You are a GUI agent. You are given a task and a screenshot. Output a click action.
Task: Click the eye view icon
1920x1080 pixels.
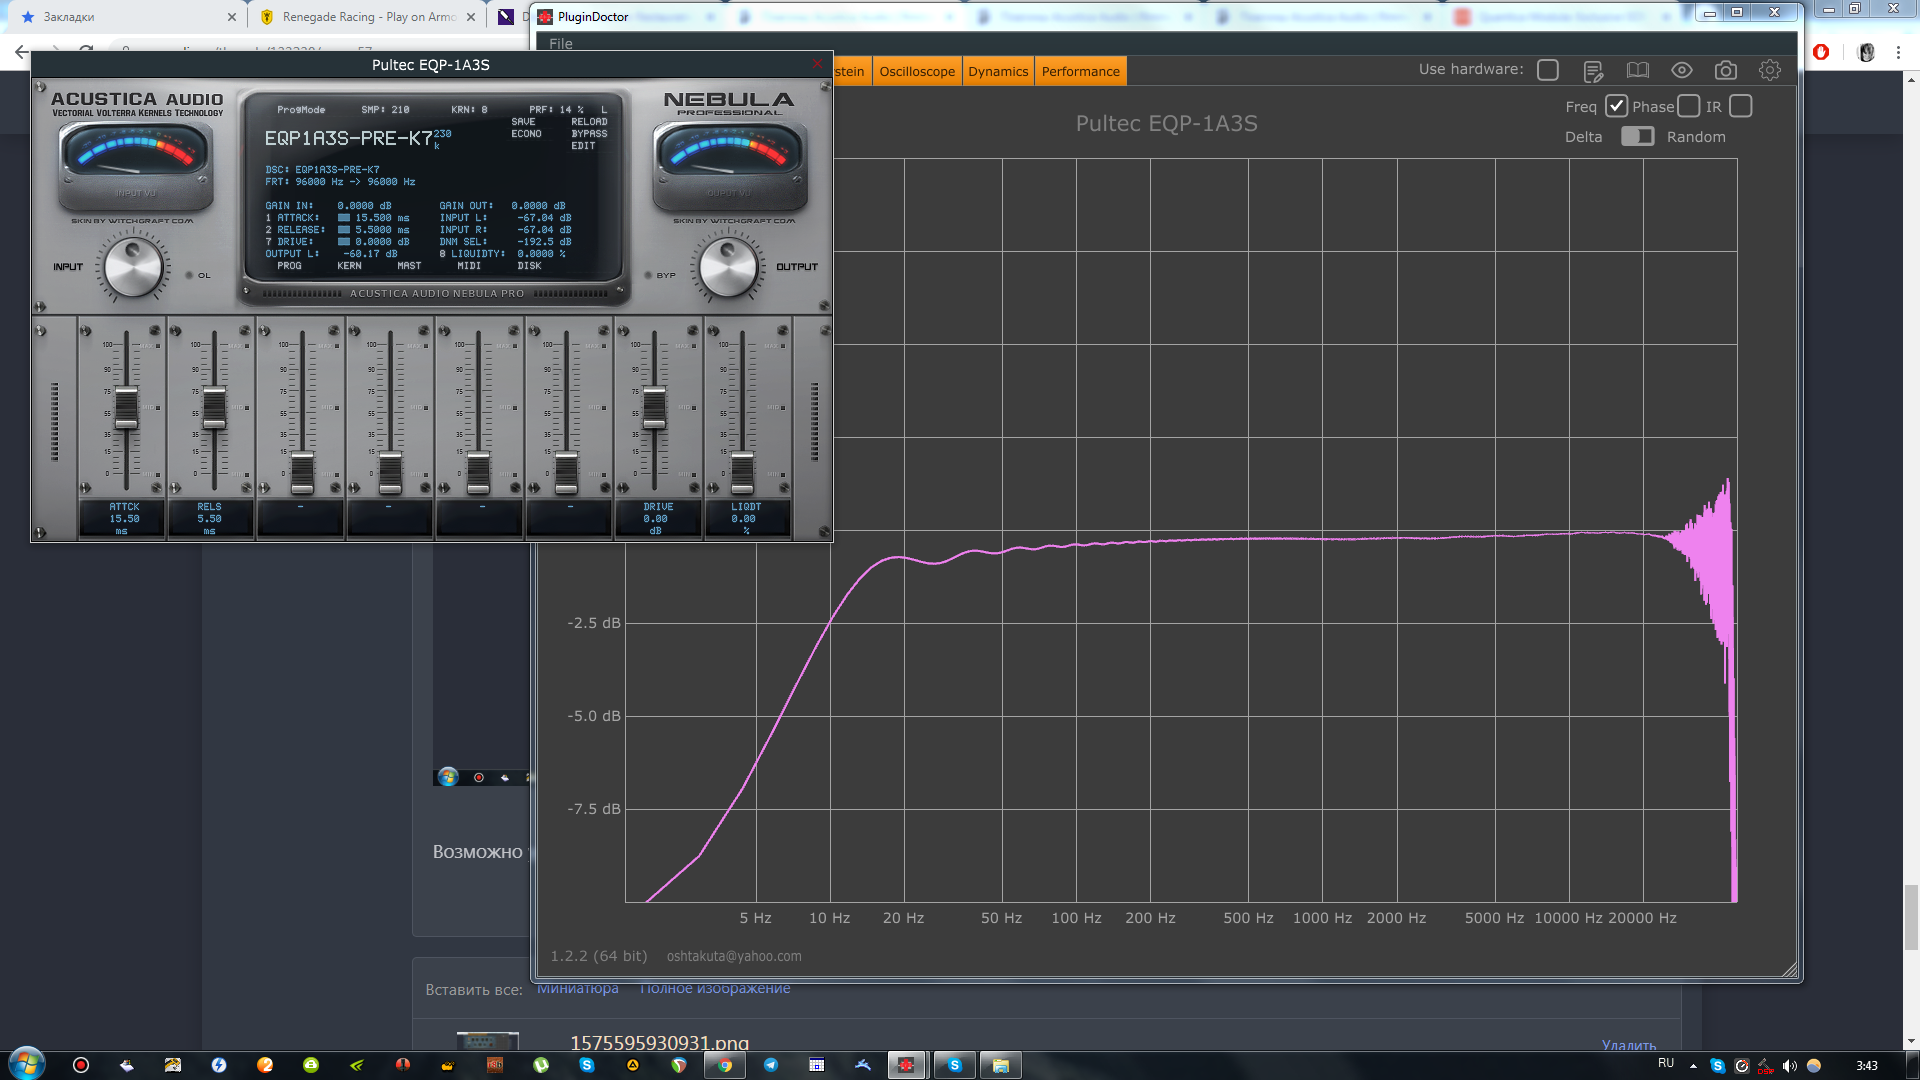point(1681,70)
